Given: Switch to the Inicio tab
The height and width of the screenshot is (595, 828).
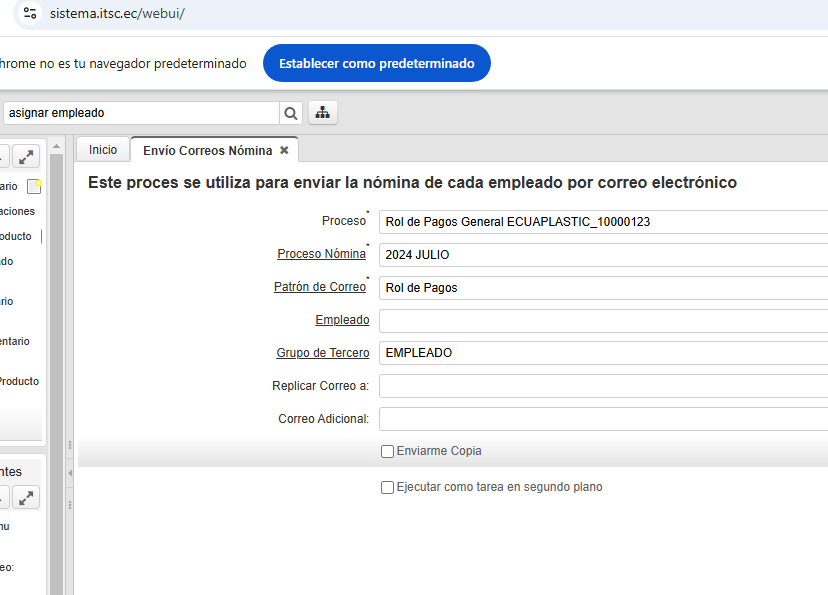Looking at the screenshot, I should (103, 150).
